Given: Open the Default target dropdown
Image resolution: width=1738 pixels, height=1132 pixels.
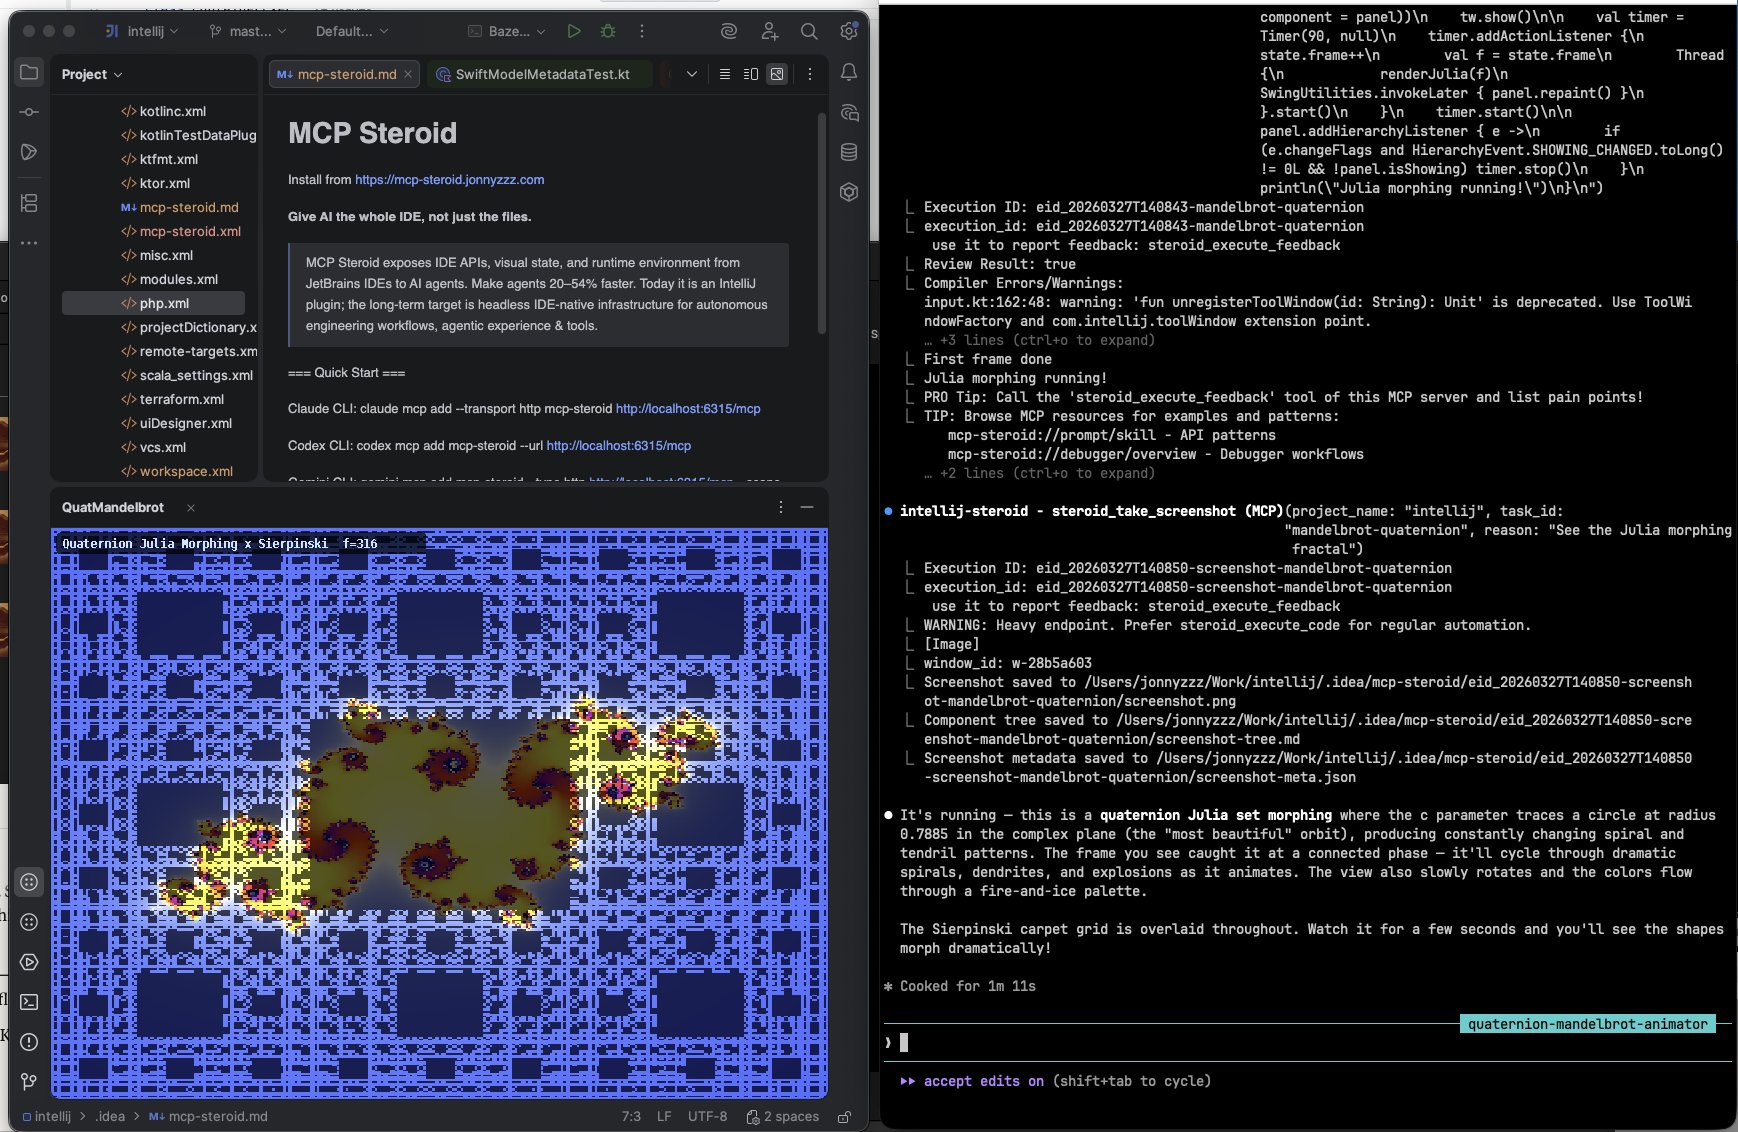Looking at the screenshot, I should (352, 31).
